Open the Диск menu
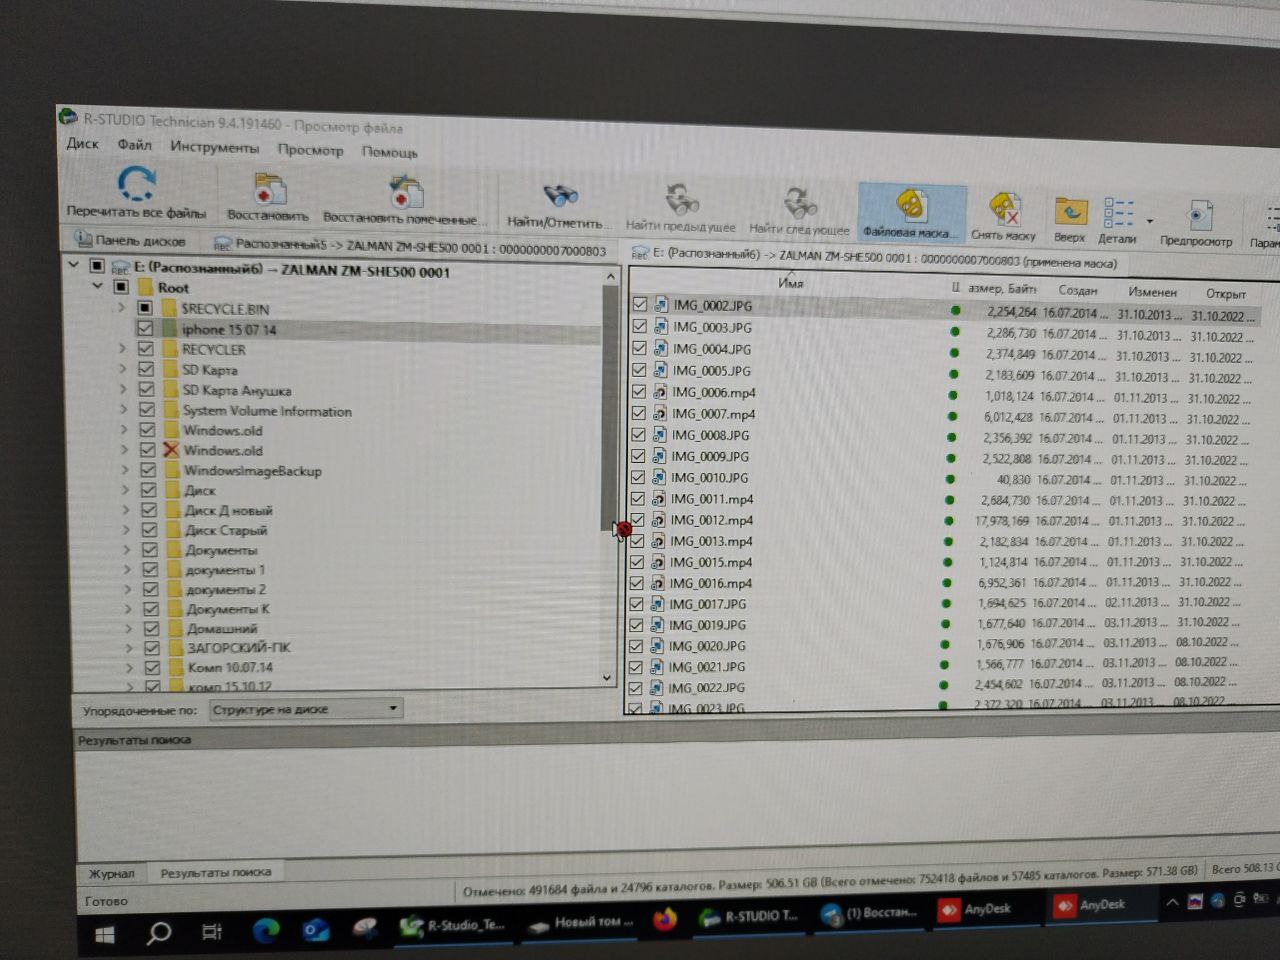Screen dimensions: 1280x960 coord(82,143)
